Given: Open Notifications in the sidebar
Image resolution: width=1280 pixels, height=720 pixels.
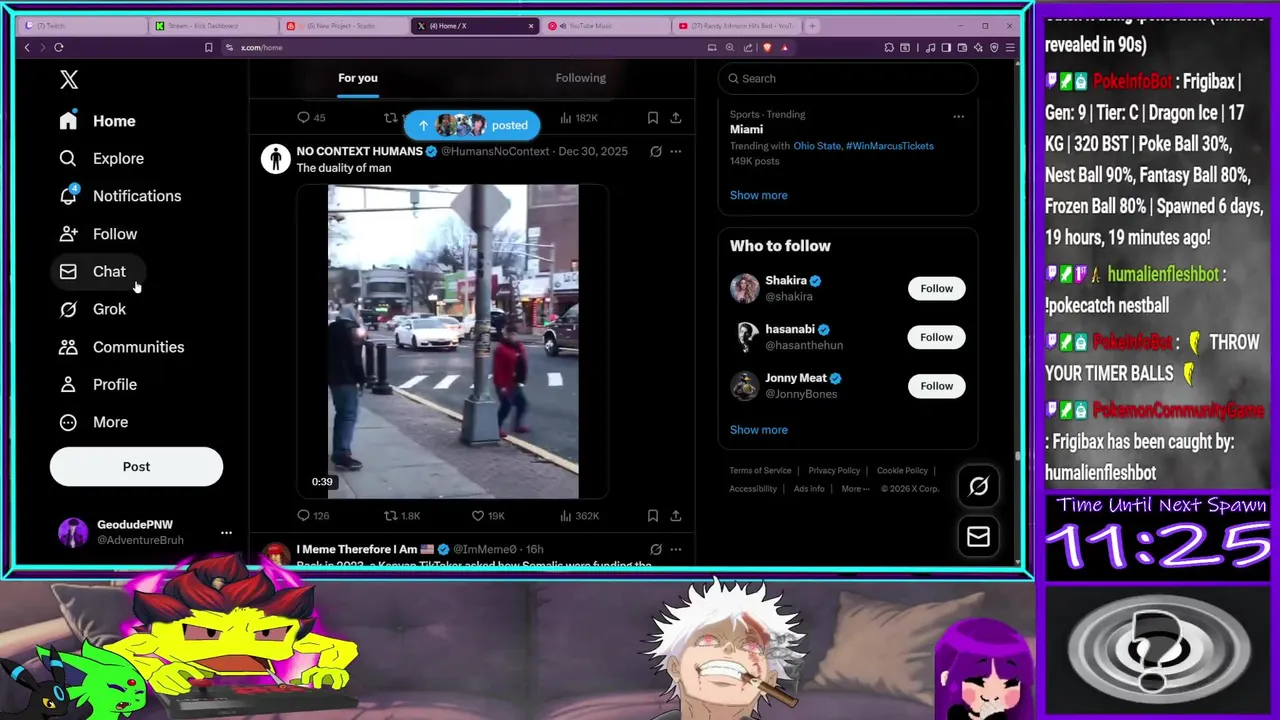Looking at the screenshot, I should click(x=119, y=196).
